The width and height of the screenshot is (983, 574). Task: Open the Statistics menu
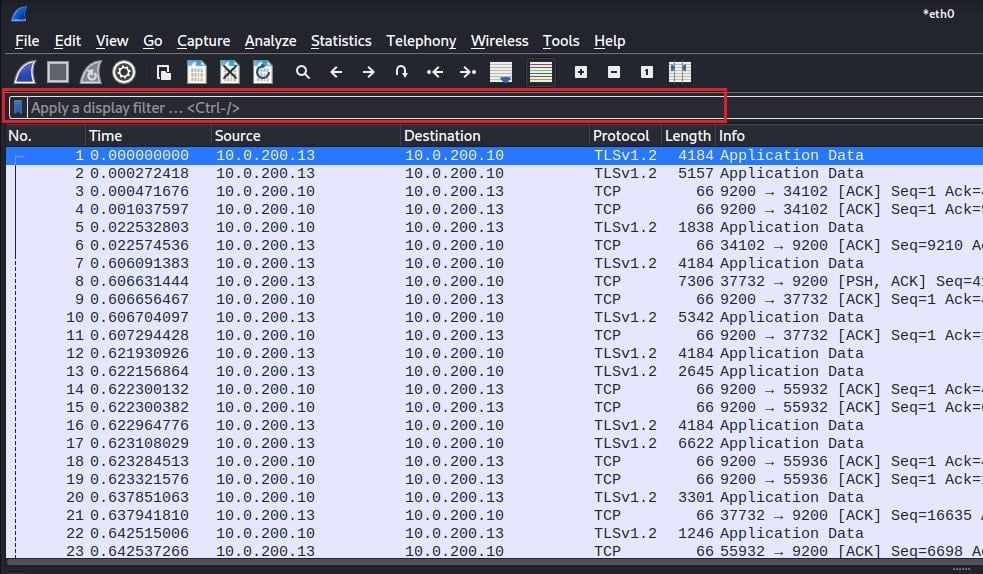(x=341, y=41)
